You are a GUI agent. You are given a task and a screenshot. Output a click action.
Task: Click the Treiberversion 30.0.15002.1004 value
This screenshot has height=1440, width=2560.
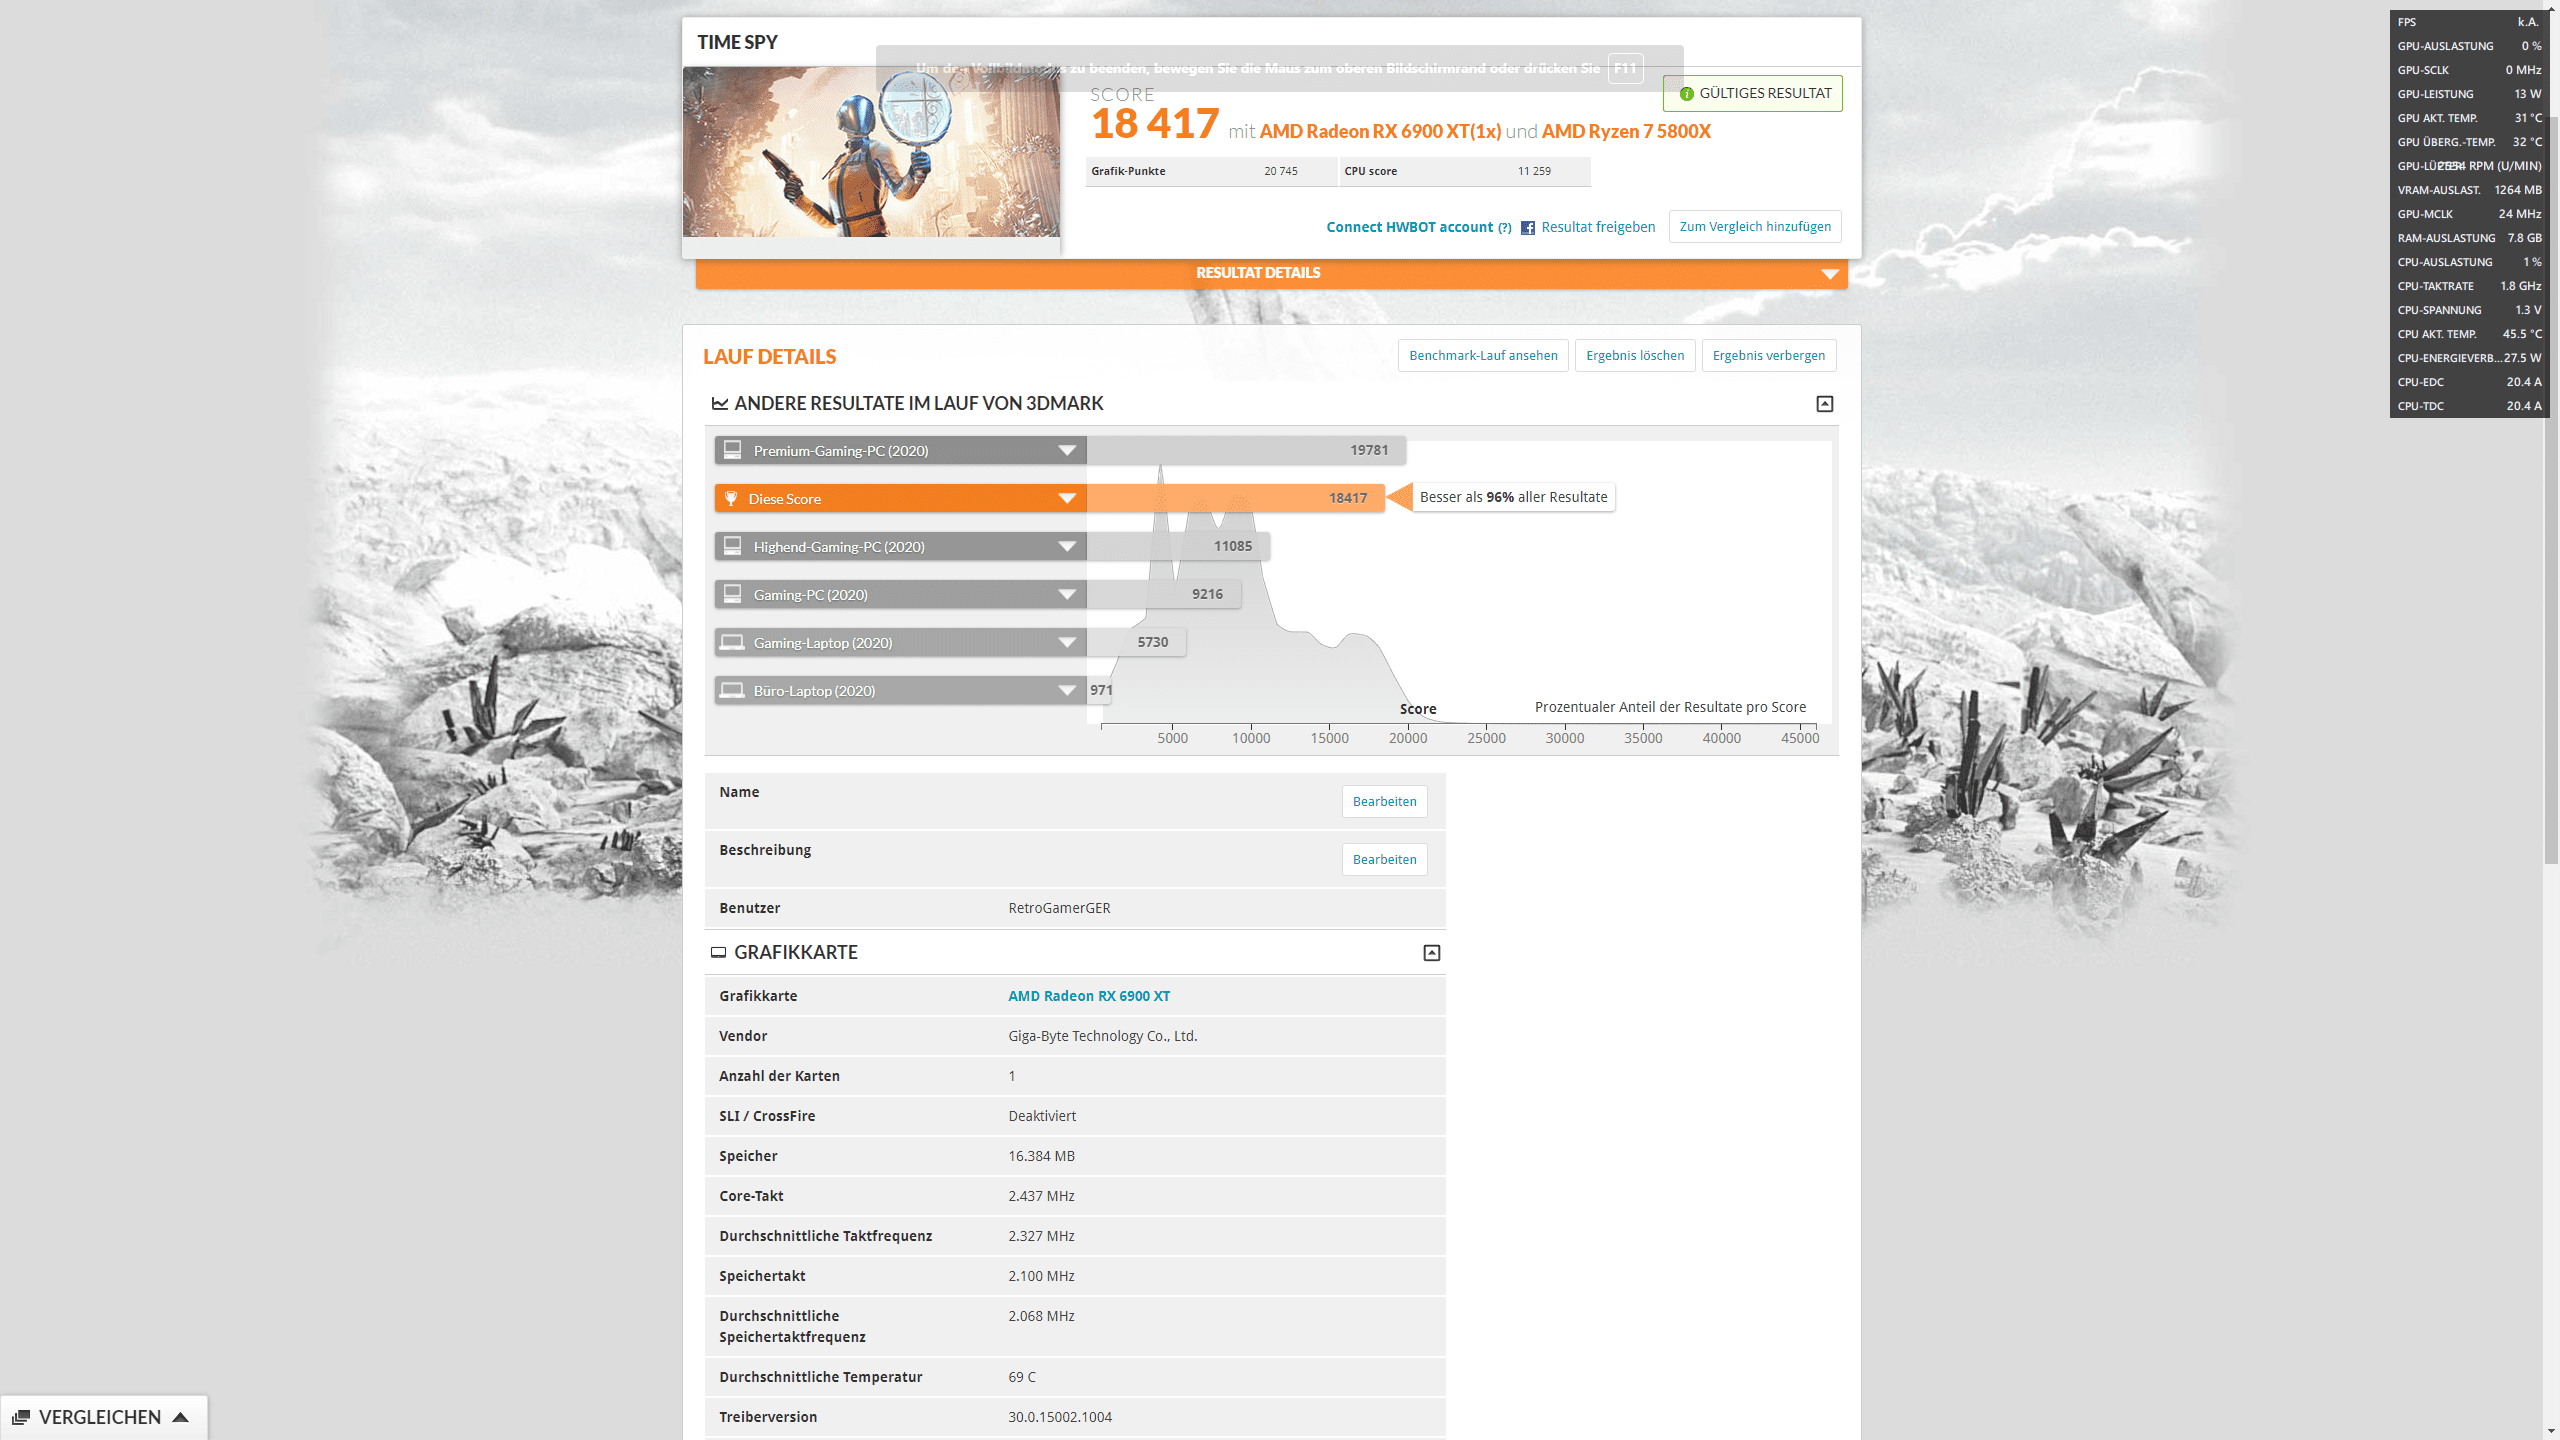click(1060, 1418)
